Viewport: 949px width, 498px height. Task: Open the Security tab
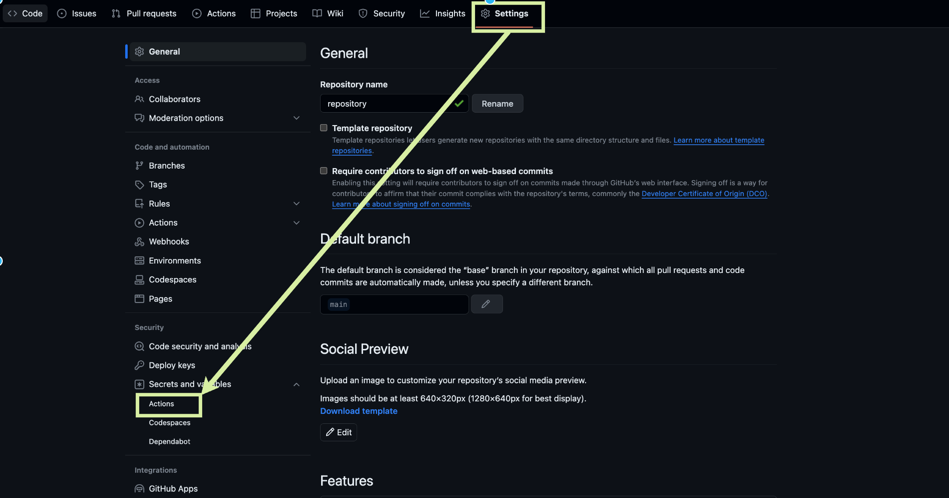(x=381, y=13)
